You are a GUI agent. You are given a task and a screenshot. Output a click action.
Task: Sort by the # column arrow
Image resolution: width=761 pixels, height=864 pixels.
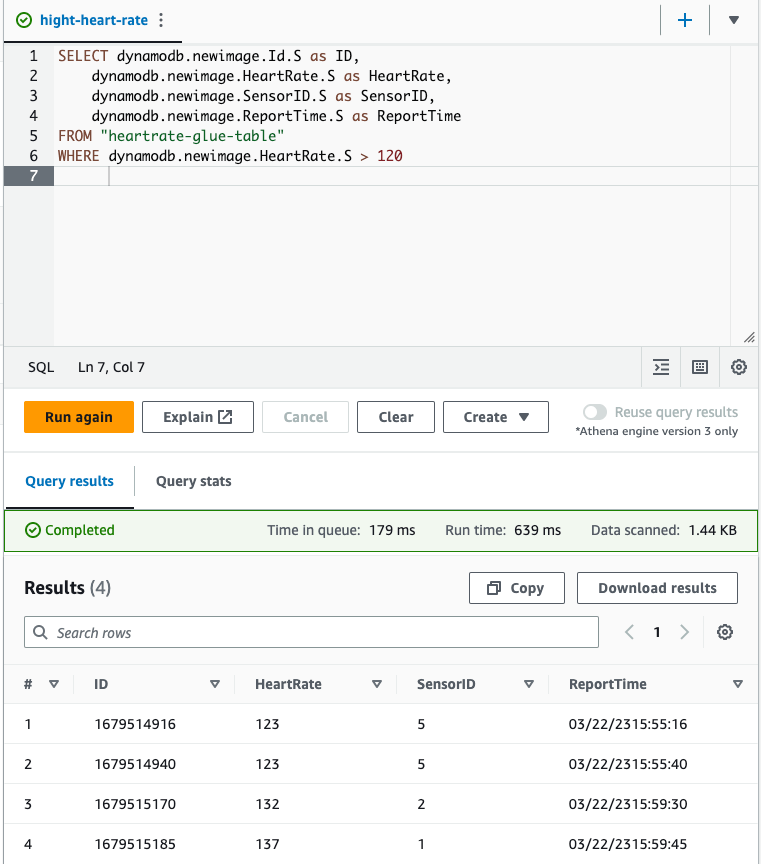click(53, 684)
